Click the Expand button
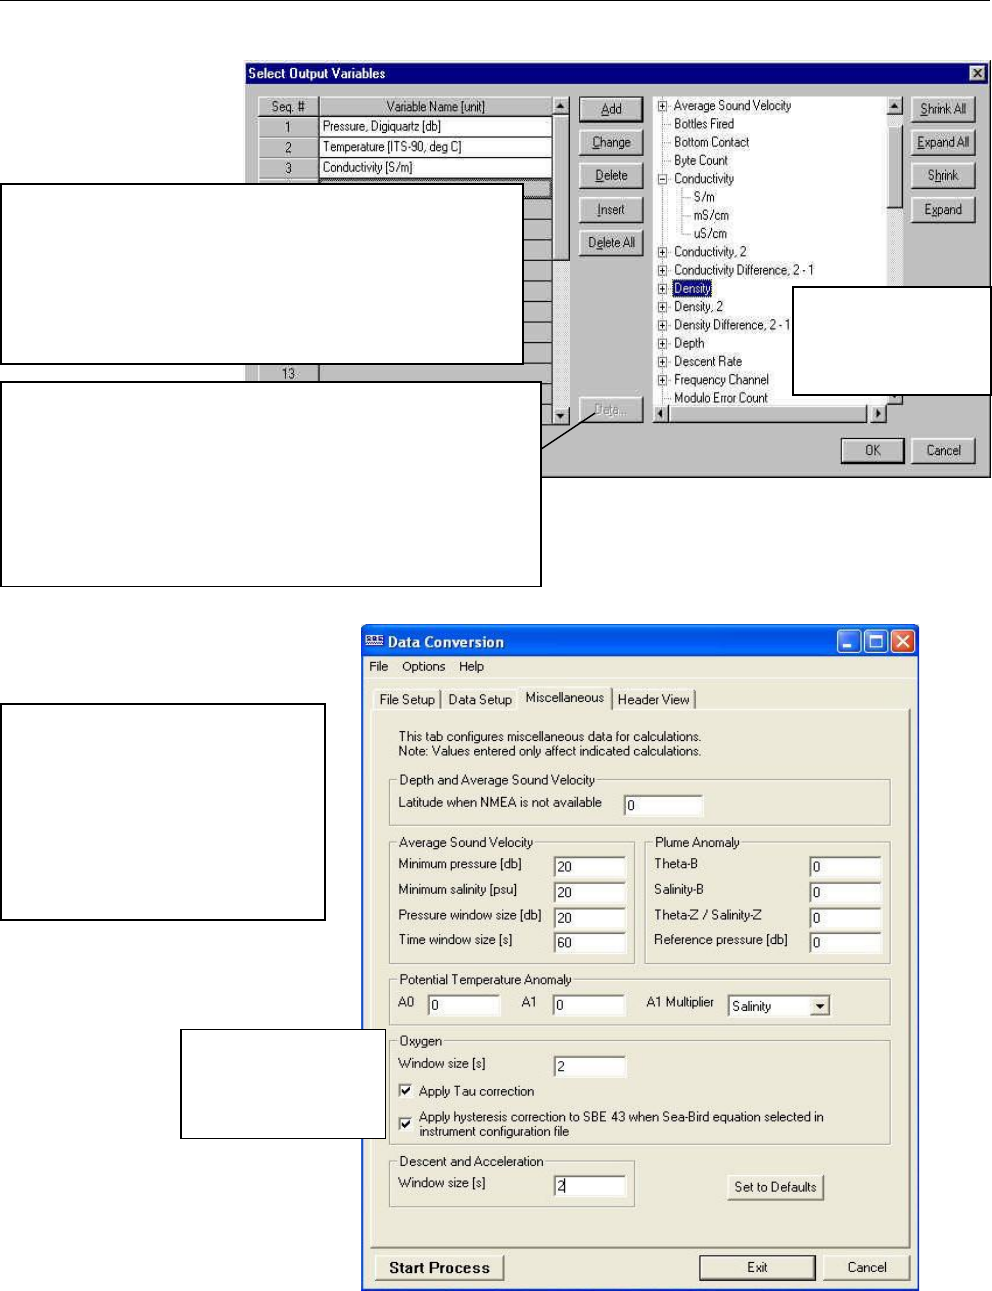 (x=943, y=210)
